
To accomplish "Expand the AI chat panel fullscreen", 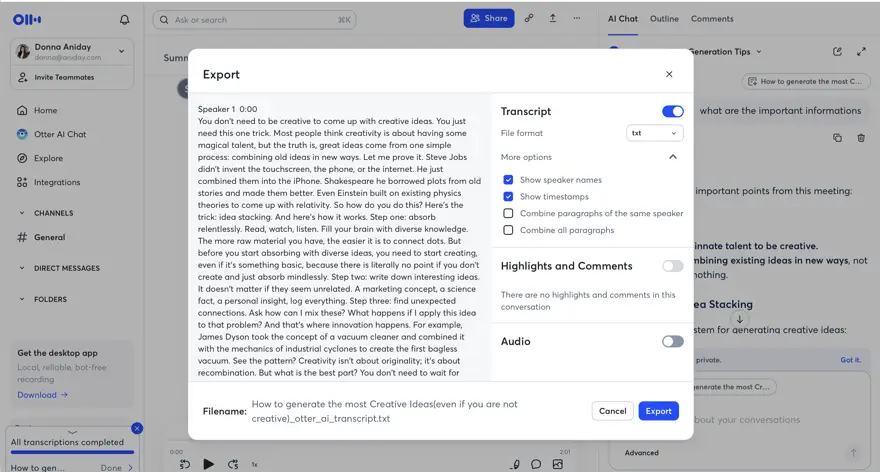I will click(861, 52).
